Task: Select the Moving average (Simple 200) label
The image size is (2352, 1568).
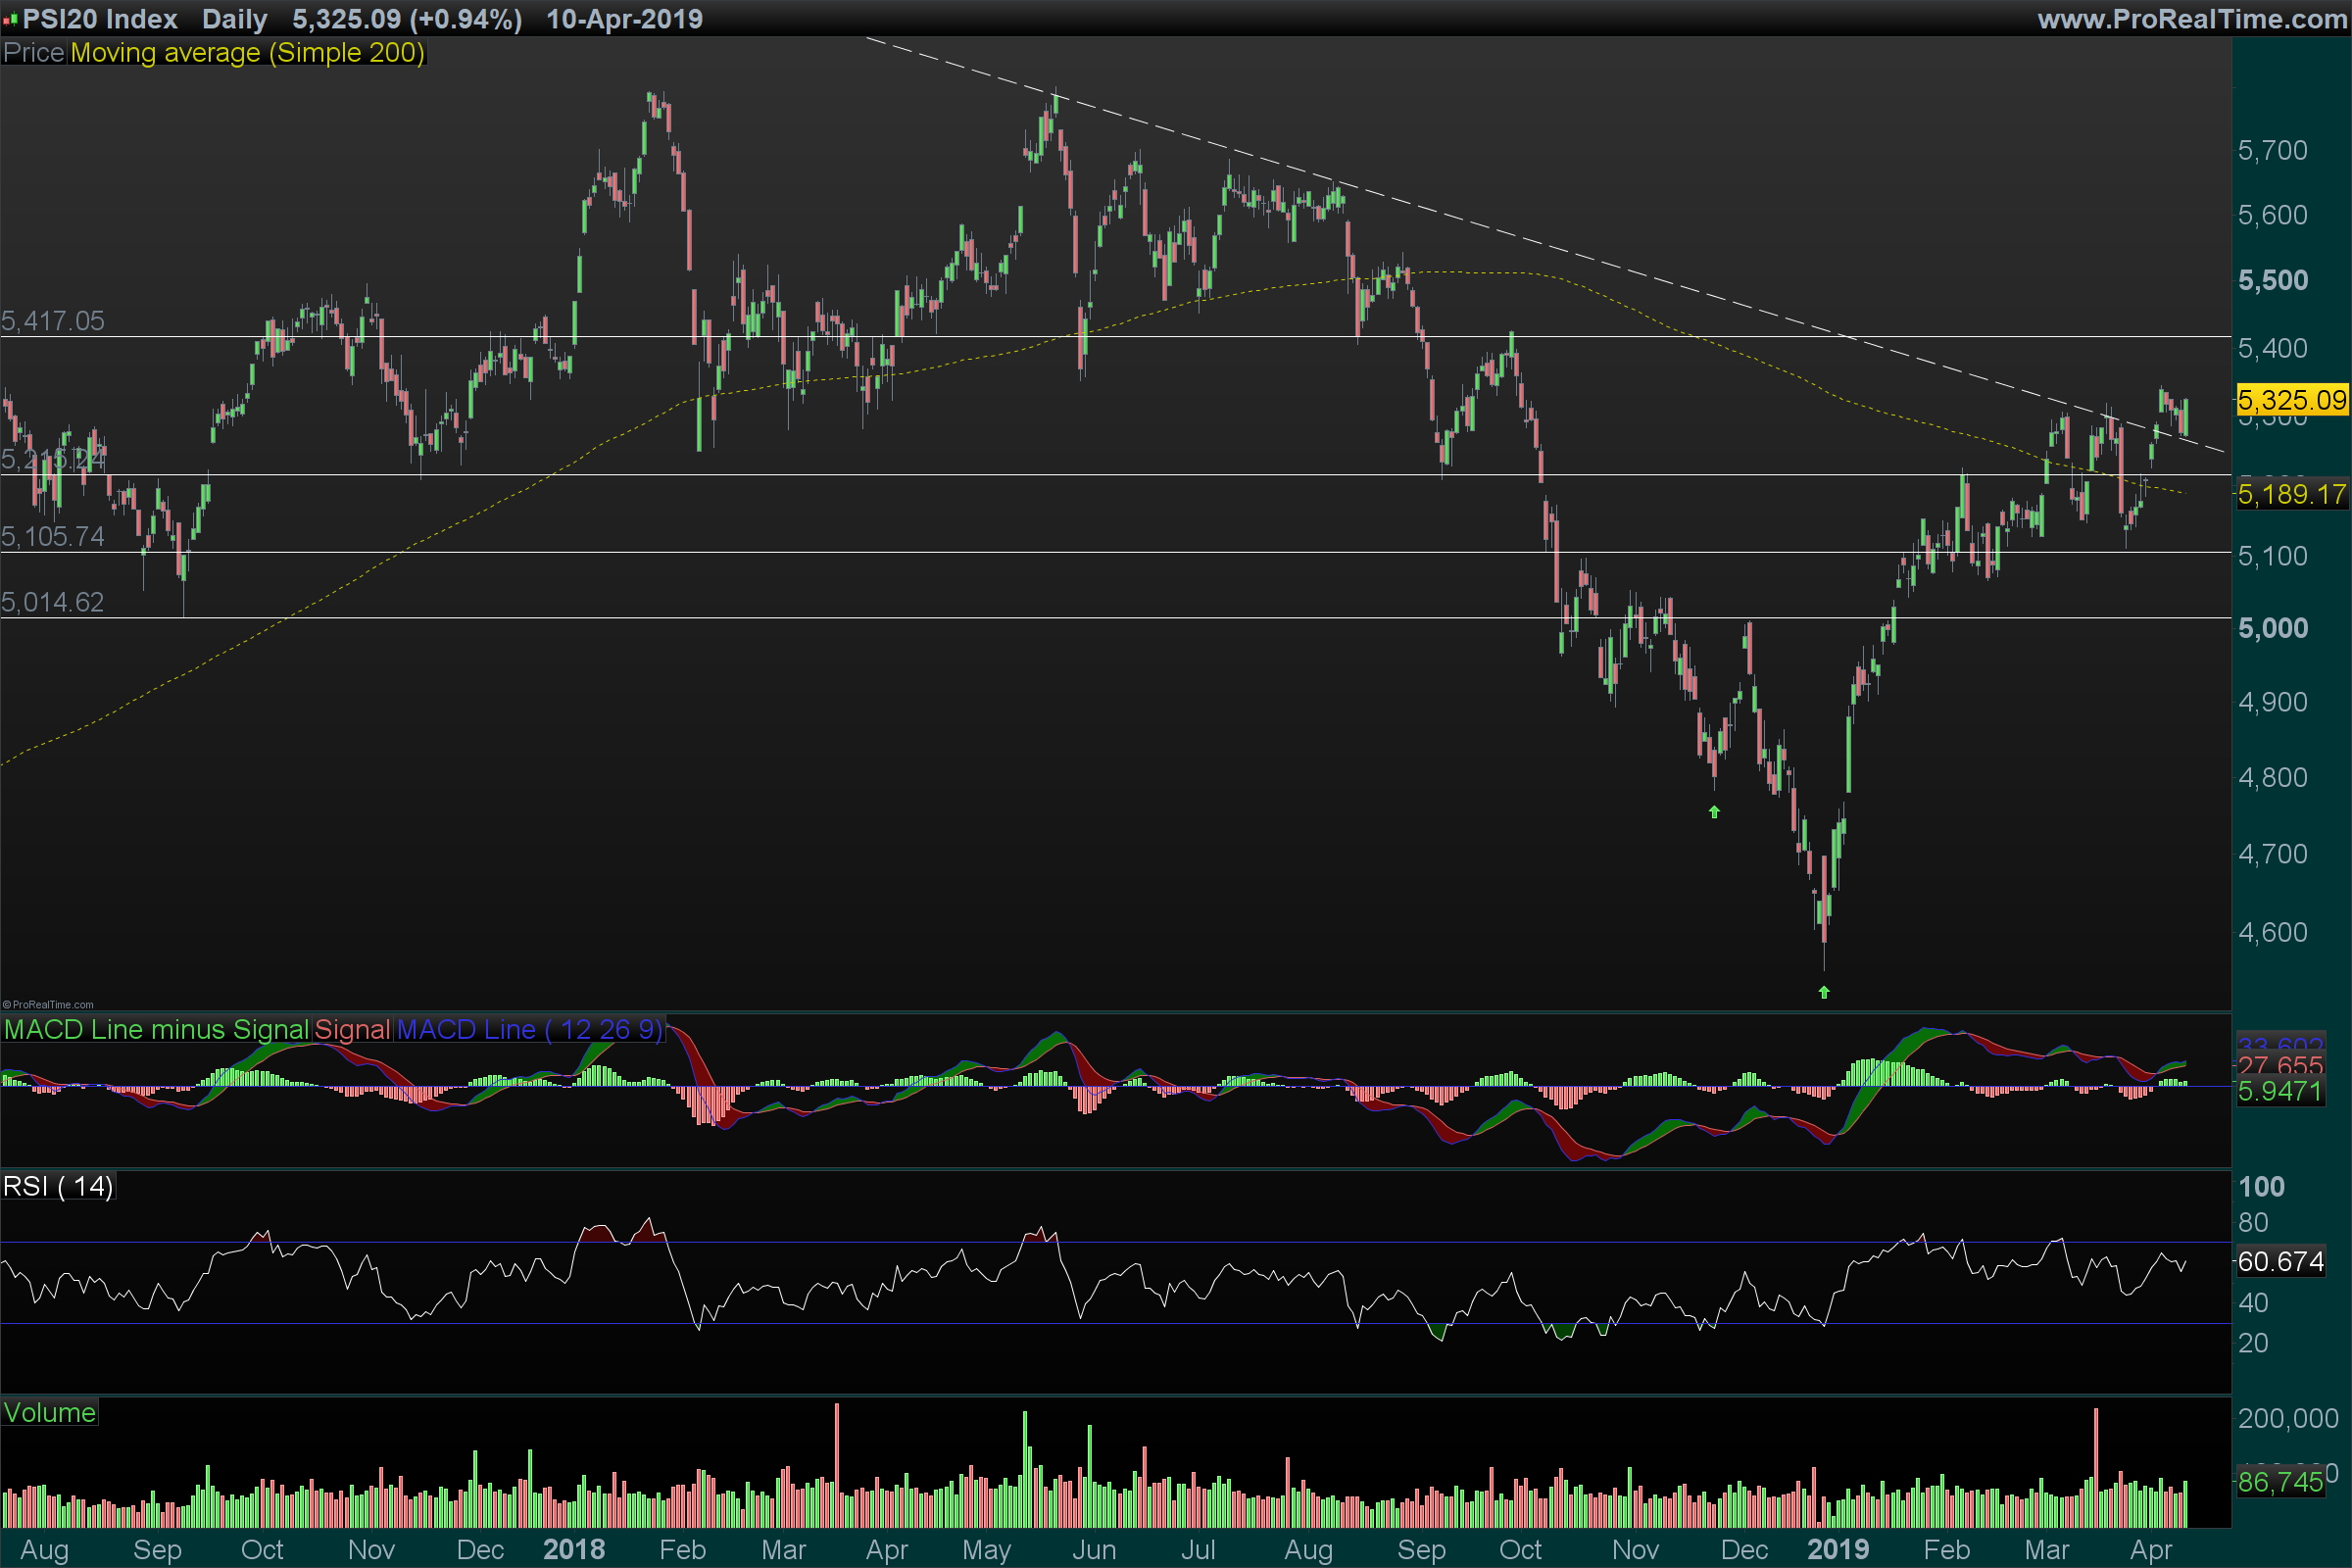Action: point(247,53)
